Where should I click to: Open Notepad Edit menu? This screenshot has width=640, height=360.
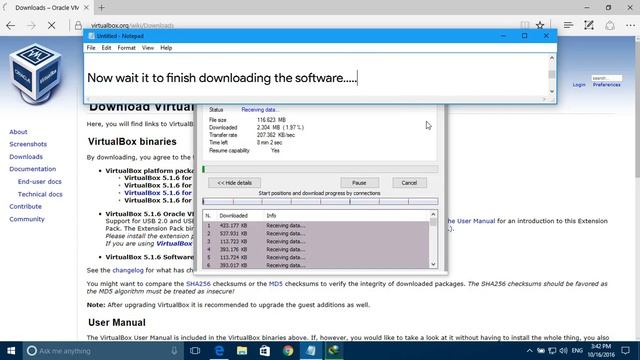(x=106, y=48)
